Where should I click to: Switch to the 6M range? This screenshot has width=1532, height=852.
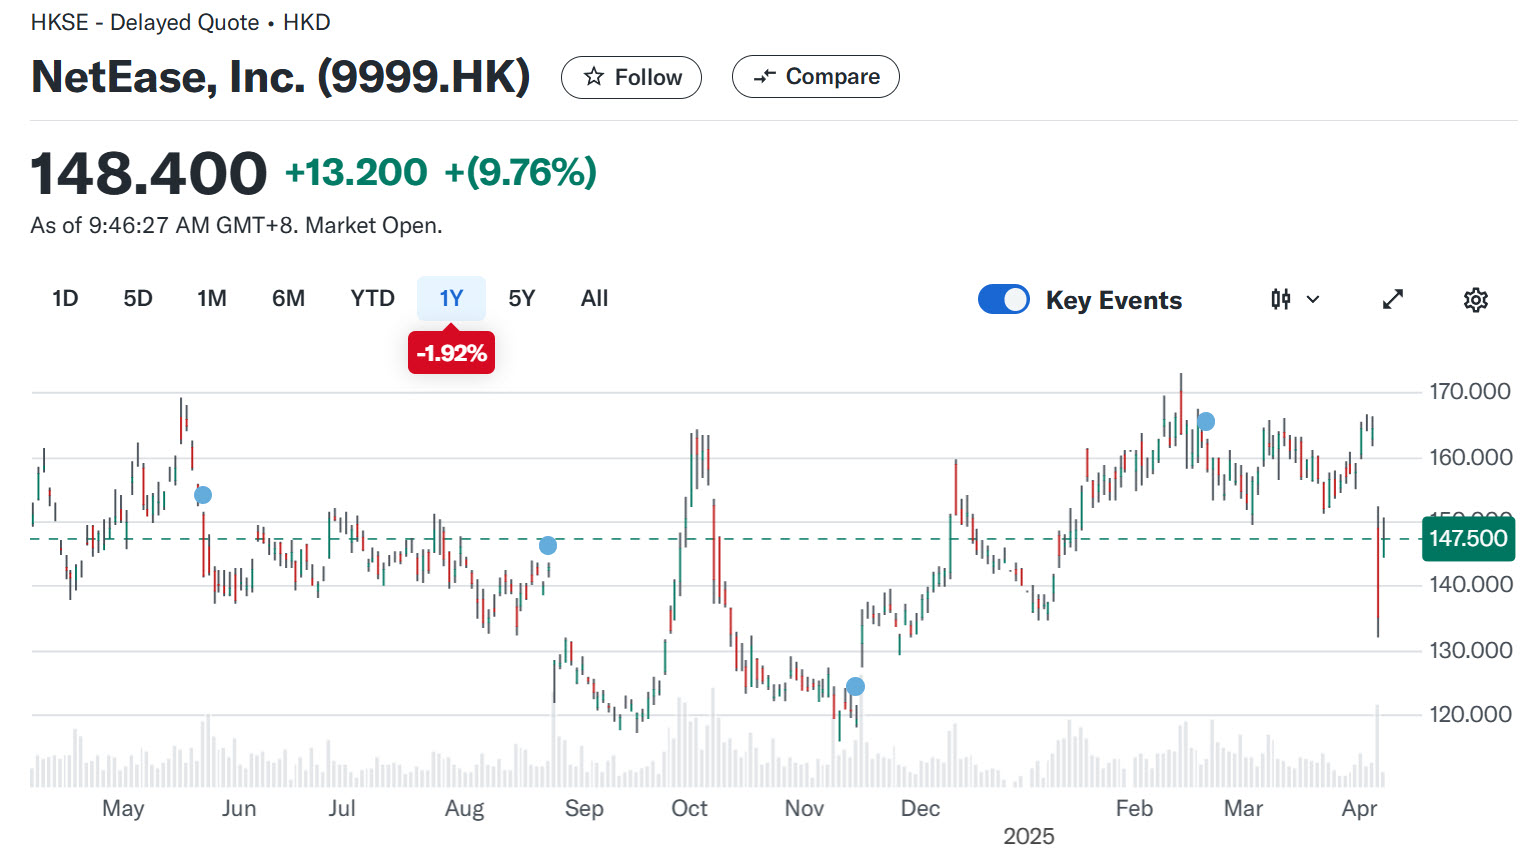[288, 298]
